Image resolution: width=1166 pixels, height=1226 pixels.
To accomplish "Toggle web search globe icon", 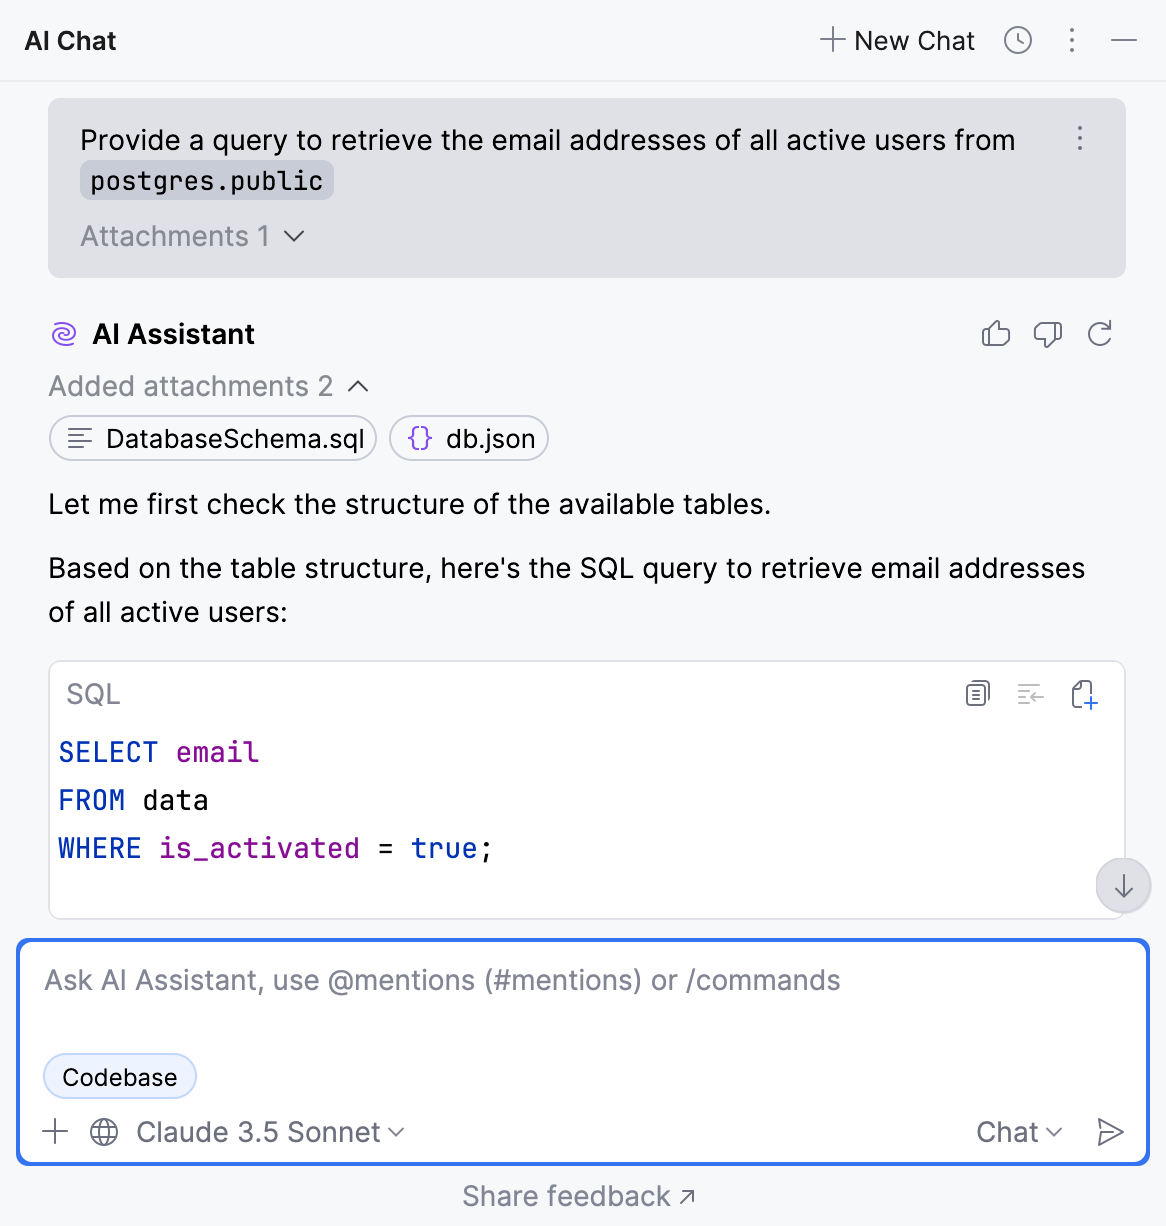I will pyautogui.click(x=104, y=1131).
